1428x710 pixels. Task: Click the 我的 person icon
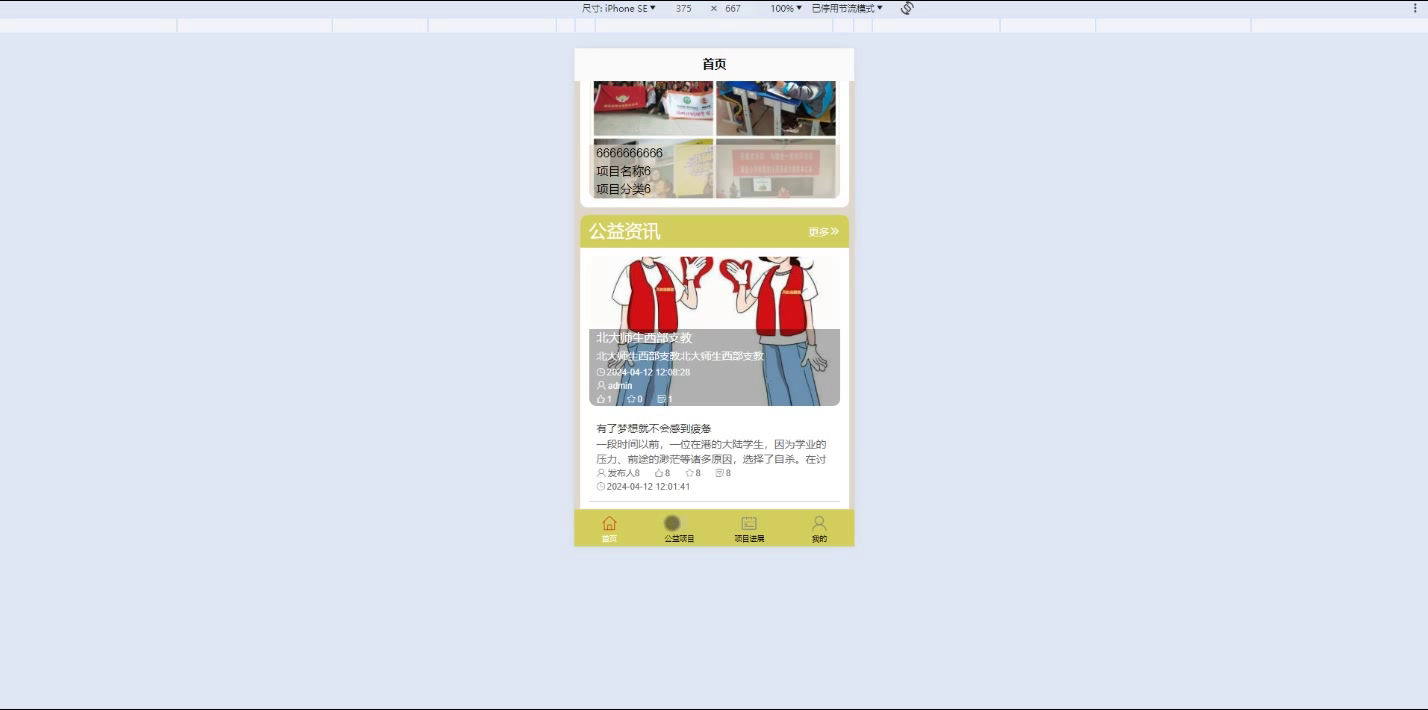click(819, 523)
